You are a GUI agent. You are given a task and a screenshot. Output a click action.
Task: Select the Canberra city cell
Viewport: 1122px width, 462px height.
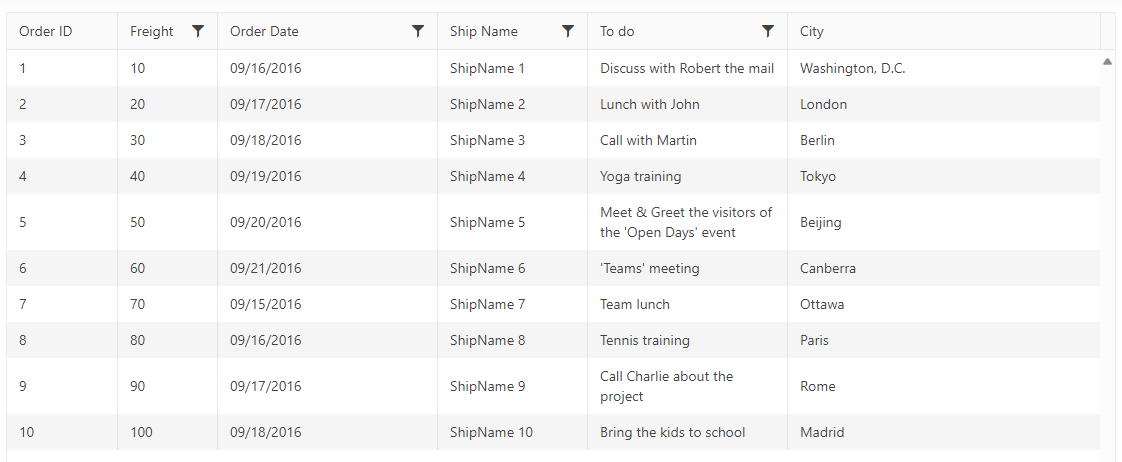pos(944,268)
